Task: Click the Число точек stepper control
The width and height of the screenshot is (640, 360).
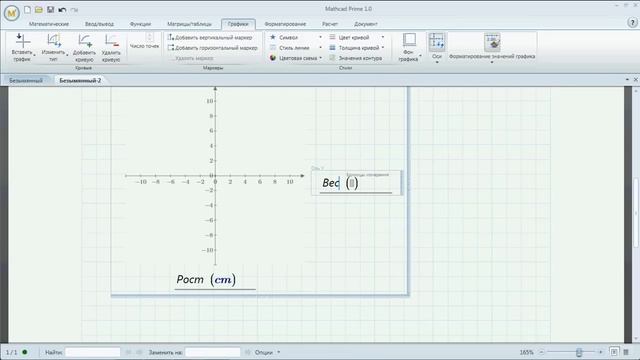Action: 149,37
